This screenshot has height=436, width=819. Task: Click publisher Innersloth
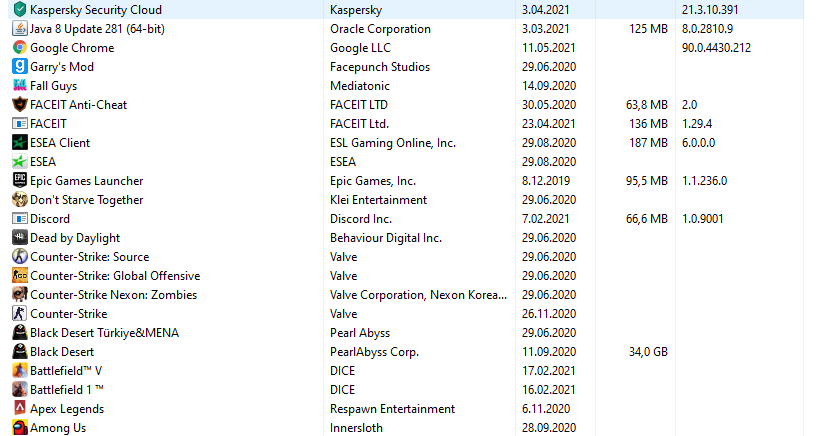point(356,428)
